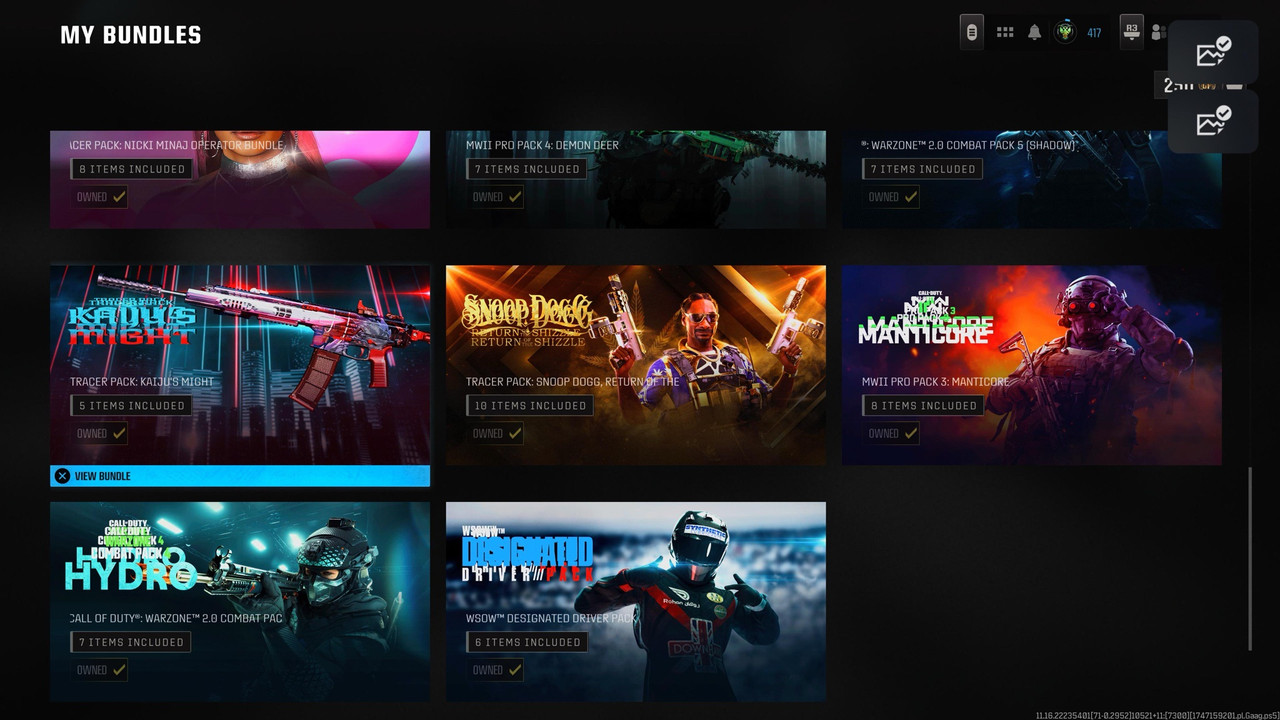Image resolution: width=1280 pixels, height=720 pixels.
Task: Click '8 Items Included' on Nicki Minaj bundle
Action: coord(132,169)
